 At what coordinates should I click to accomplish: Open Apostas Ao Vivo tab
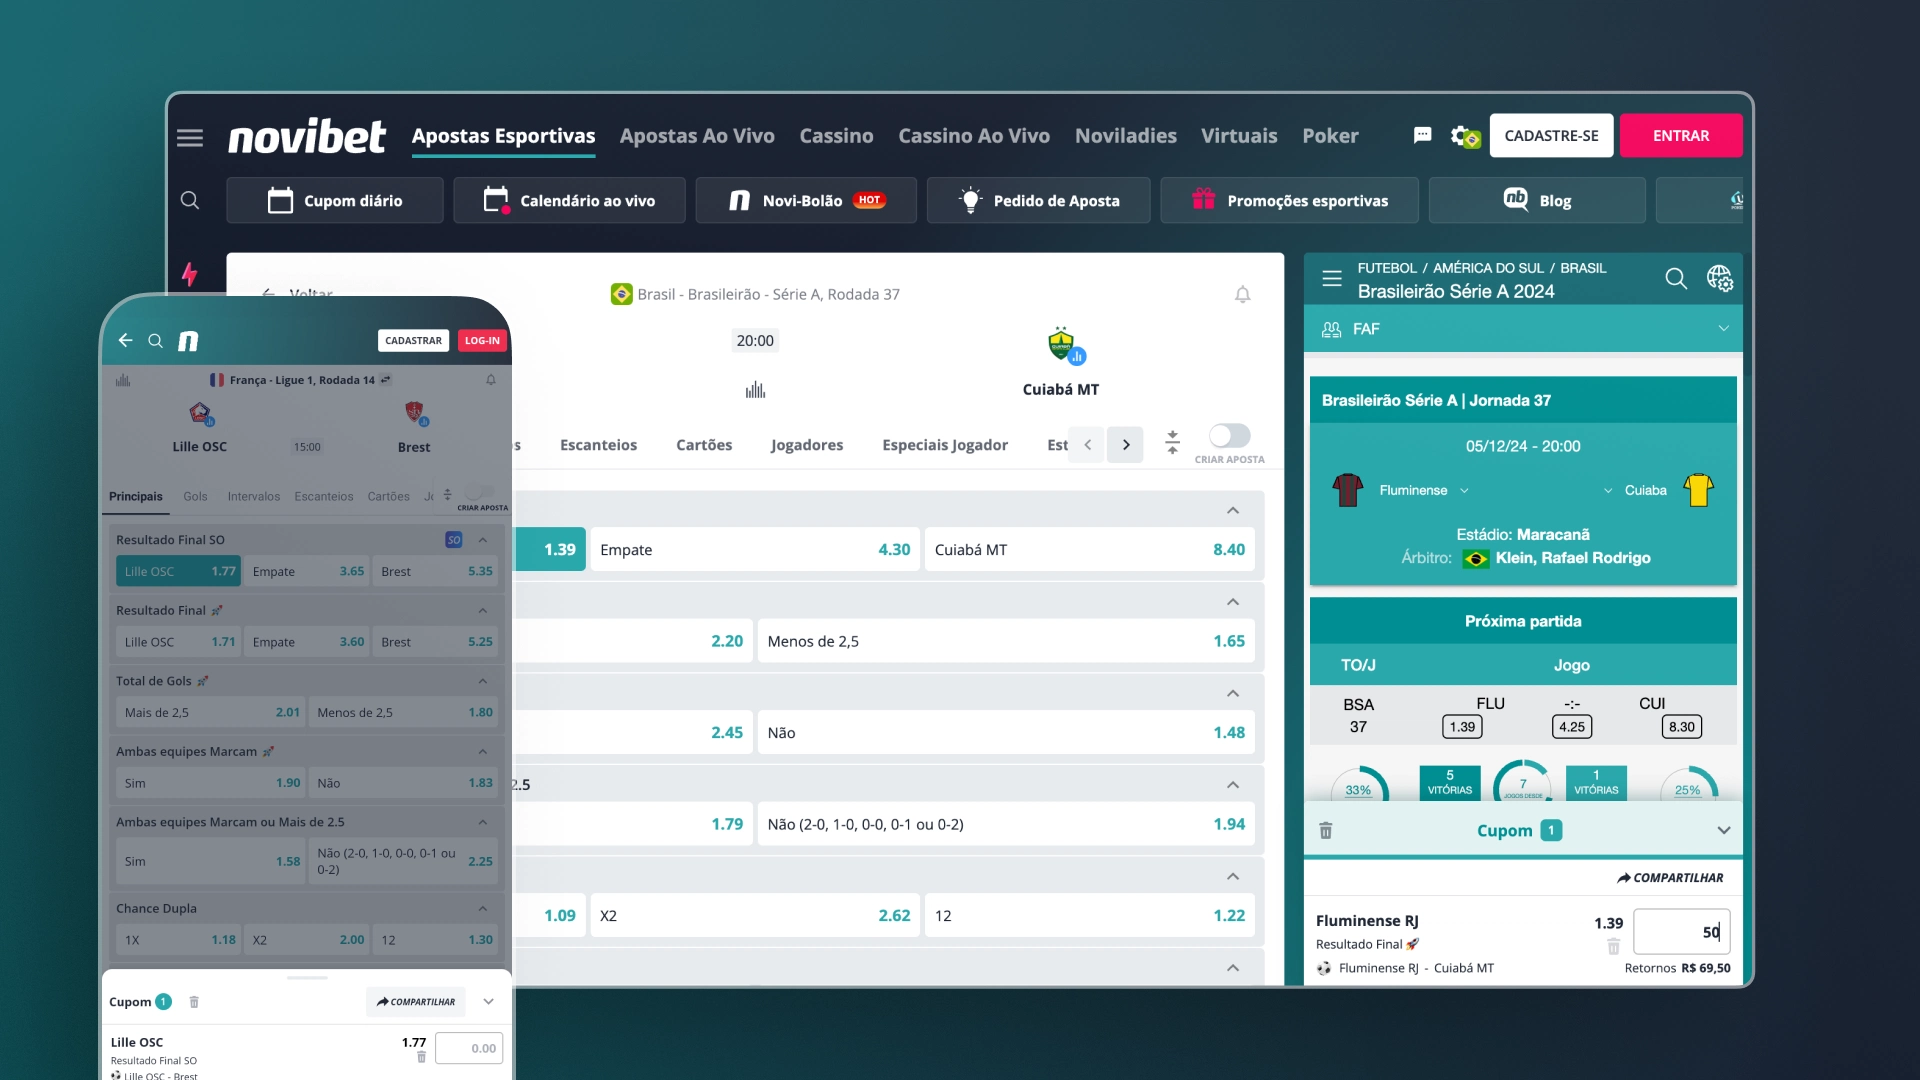[697, 136]
